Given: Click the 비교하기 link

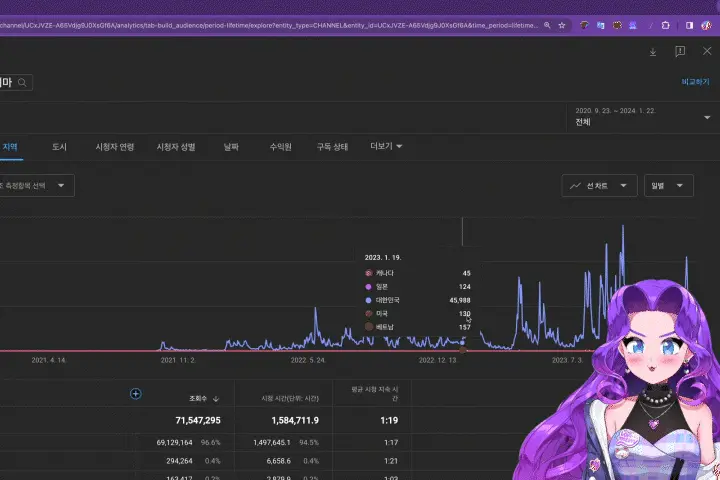Looking at the screenshot, I should (695, 82).
